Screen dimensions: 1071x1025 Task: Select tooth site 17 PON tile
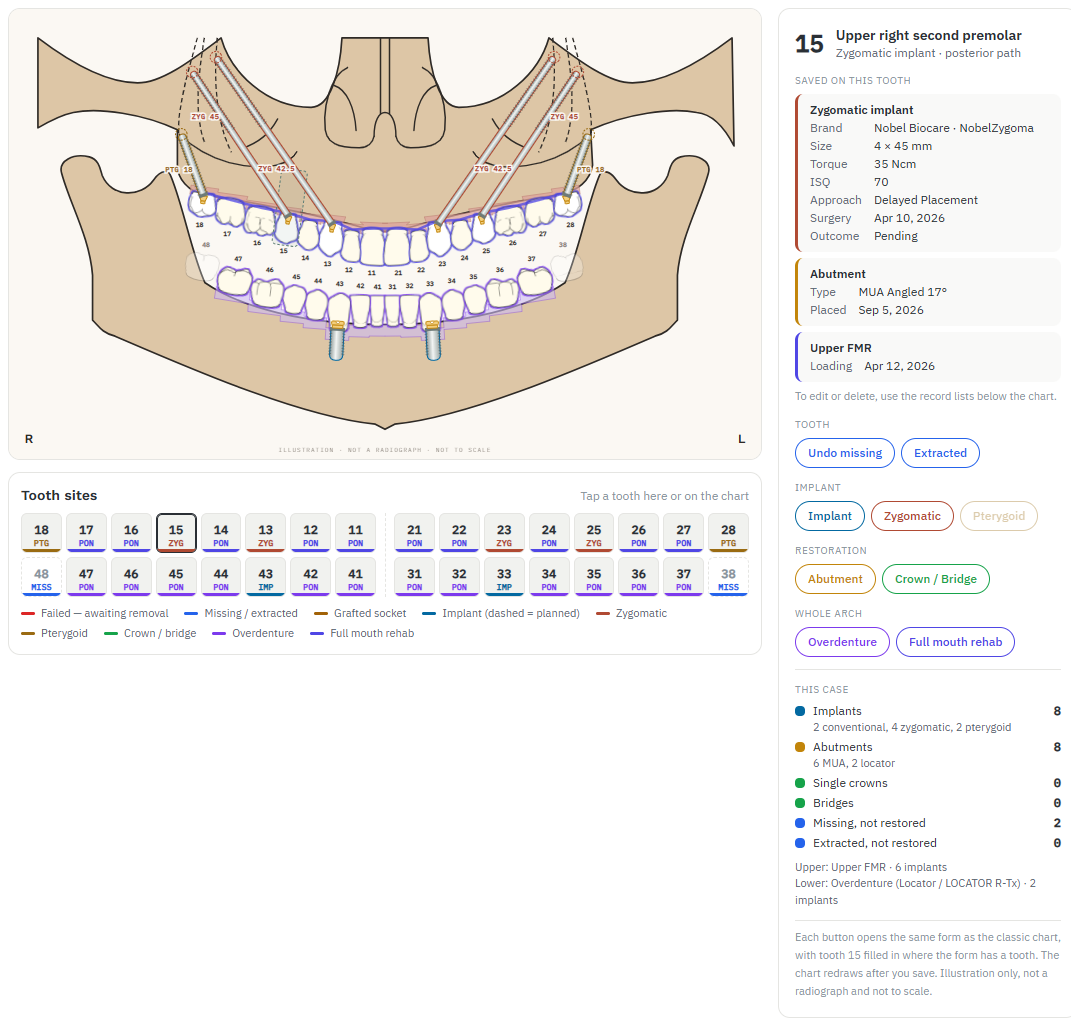point(86,533)
